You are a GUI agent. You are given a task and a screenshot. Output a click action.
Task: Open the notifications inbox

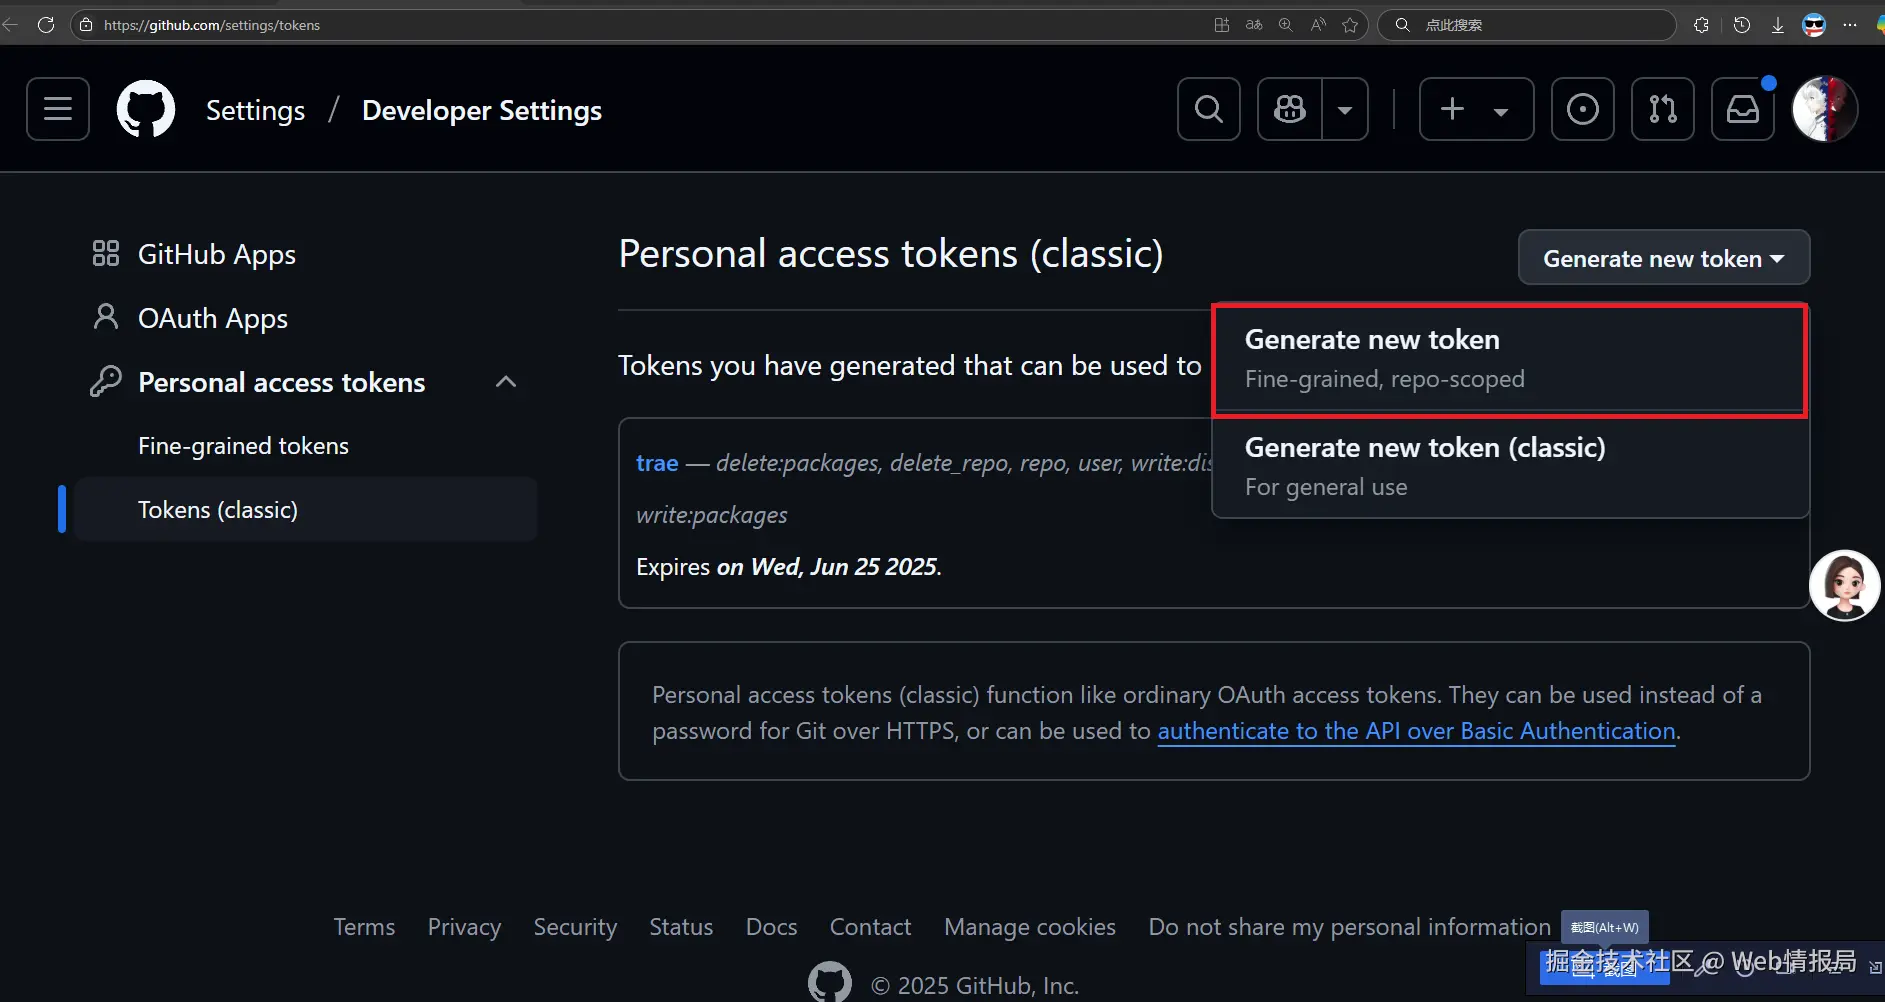(x=1742, y=108)
